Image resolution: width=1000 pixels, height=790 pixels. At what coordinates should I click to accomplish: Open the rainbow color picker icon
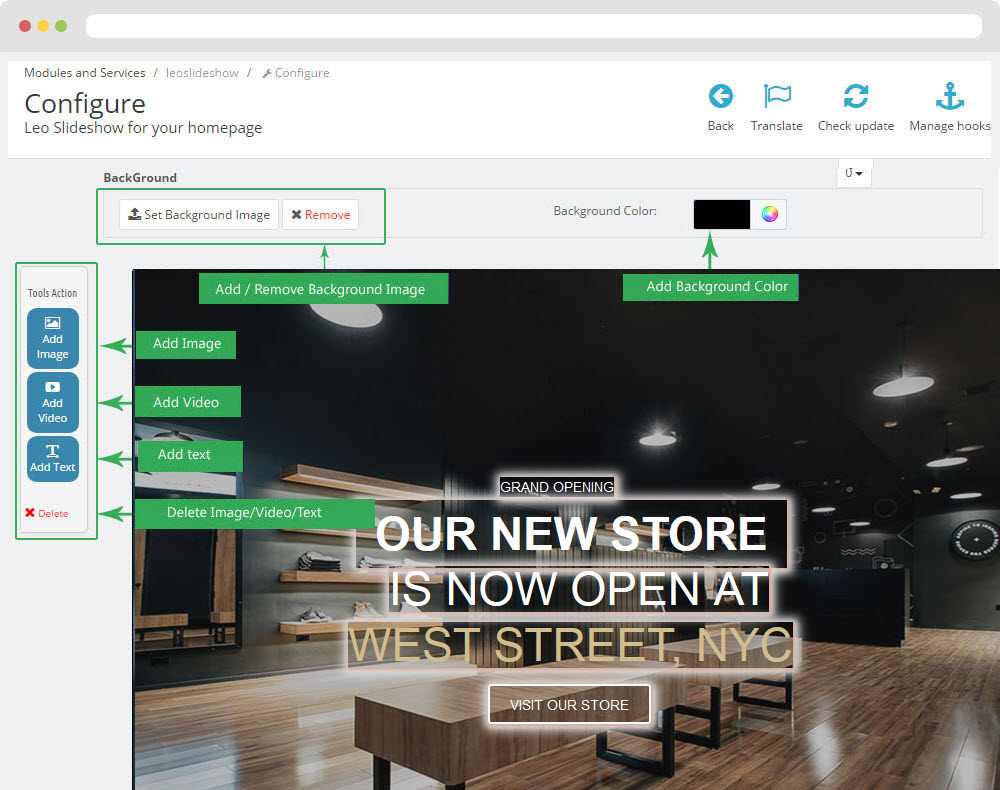(x=769, y=214)
